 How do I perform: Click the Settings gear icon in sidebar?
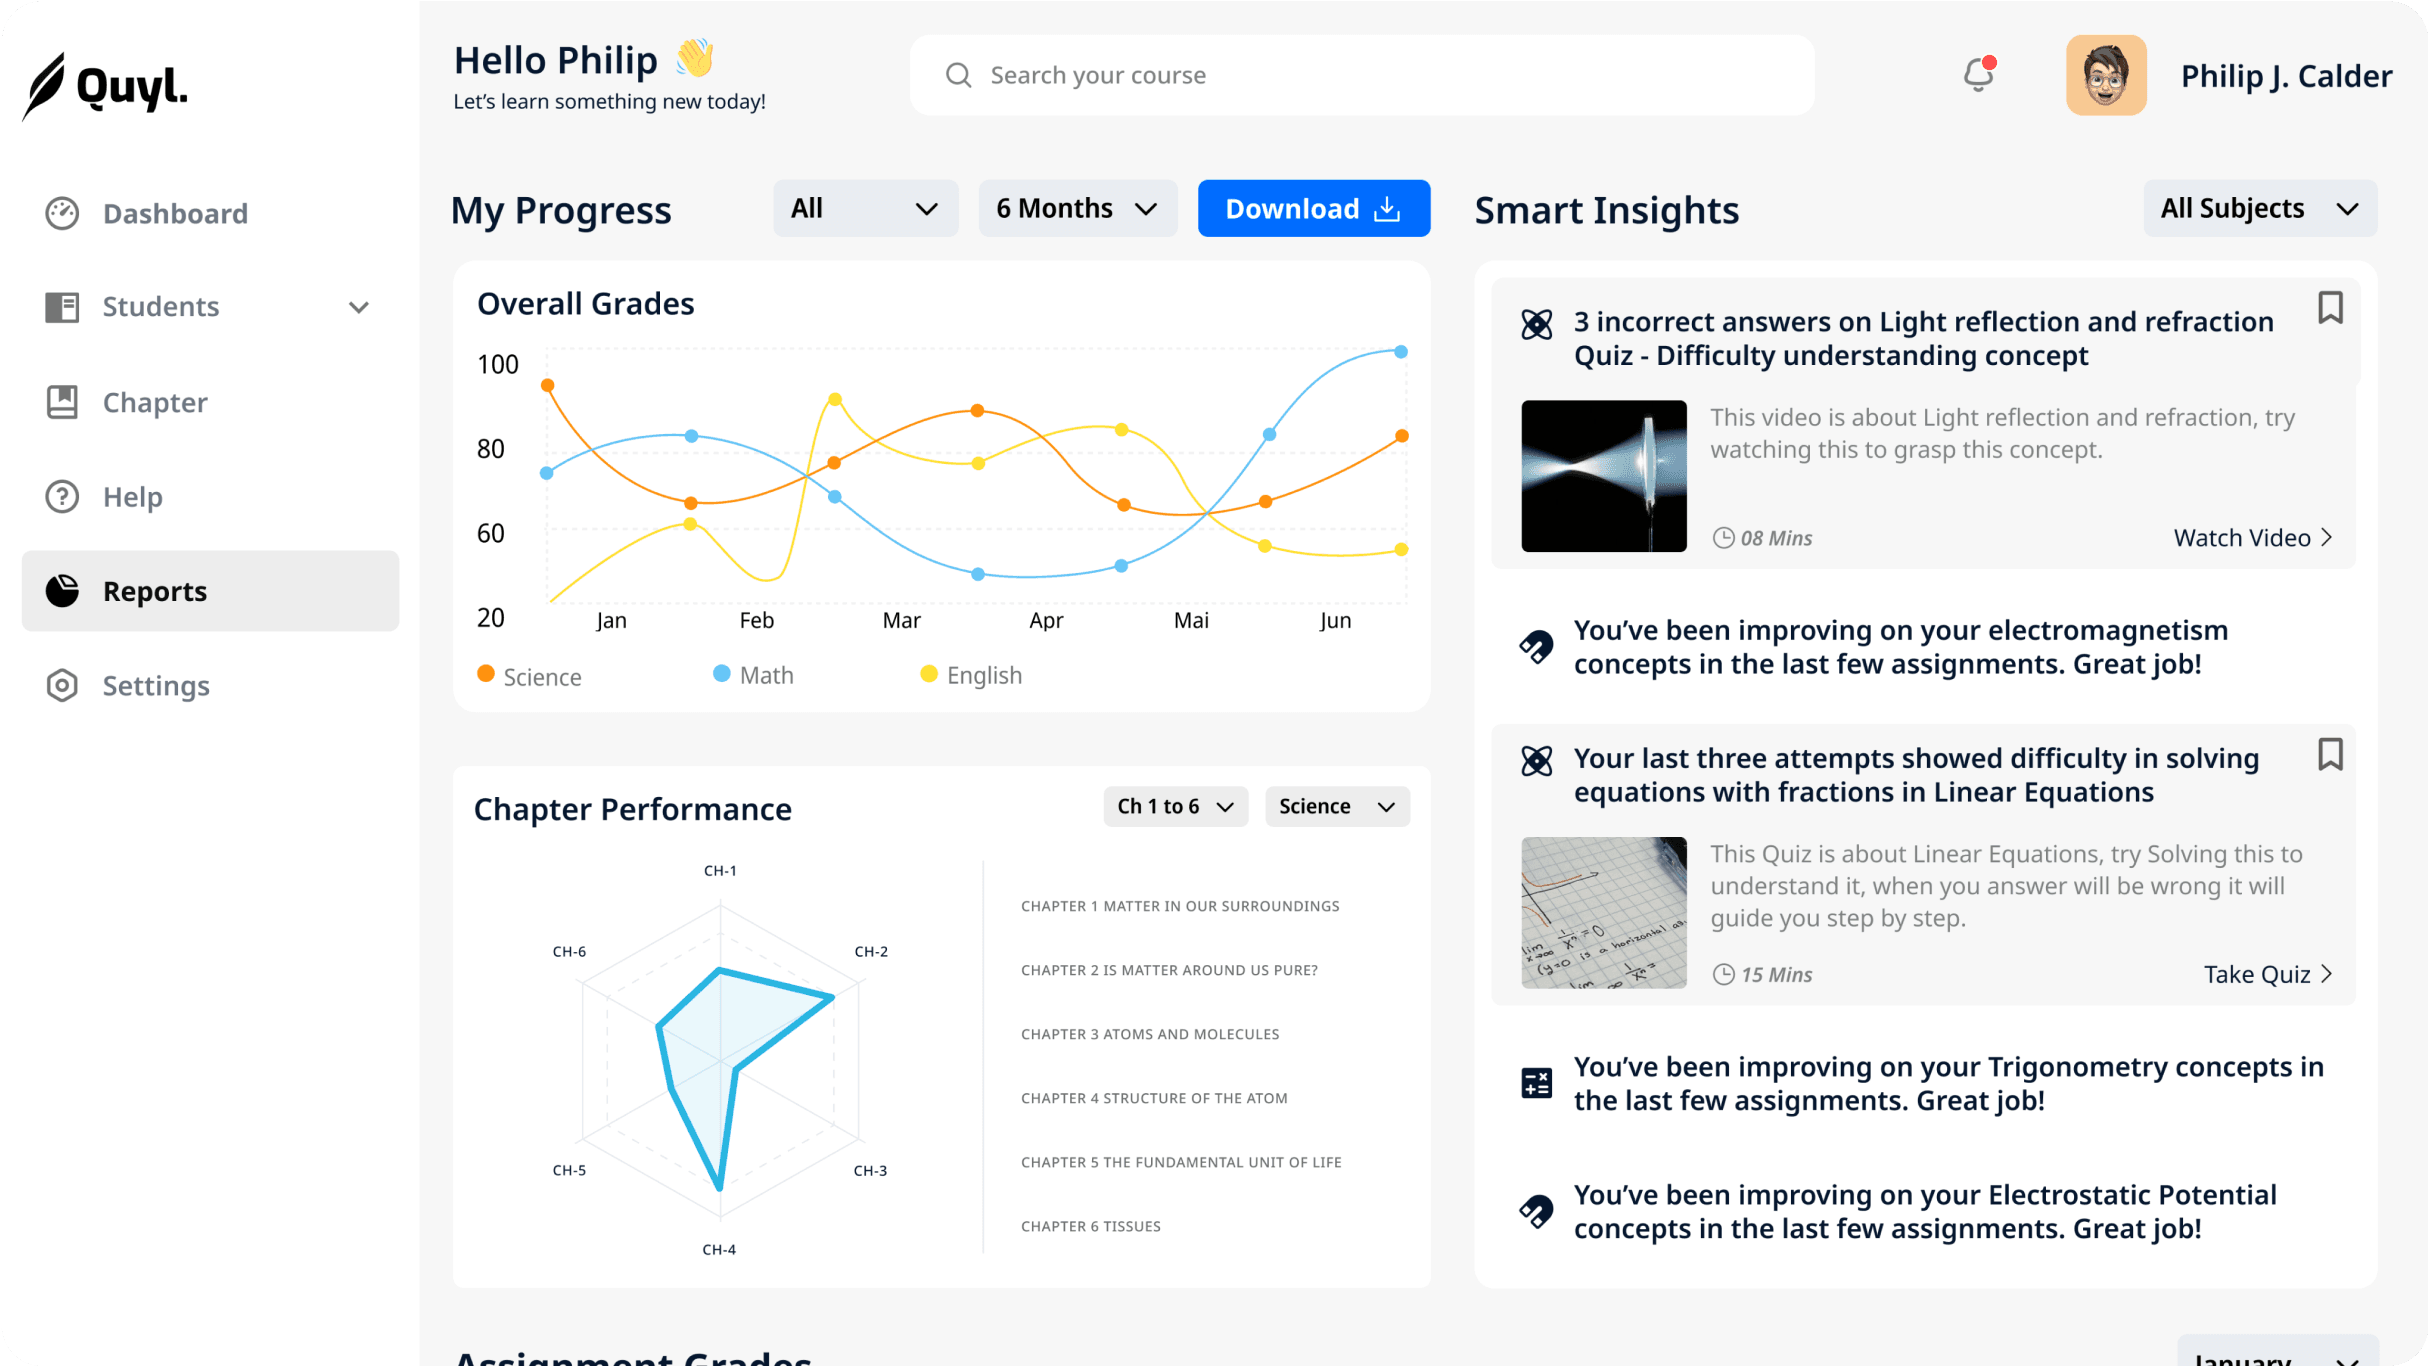tap(62, 685)
